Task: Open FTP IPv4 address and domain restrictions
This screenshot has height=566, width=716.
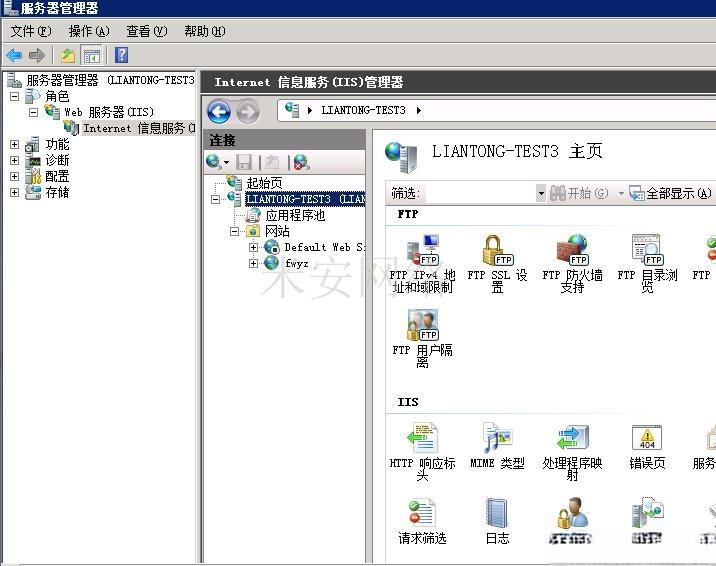Action: point(423,263)
